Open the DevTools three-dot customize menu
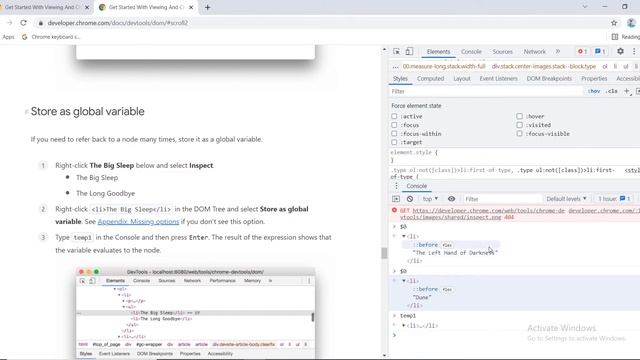 pos(634,51)
